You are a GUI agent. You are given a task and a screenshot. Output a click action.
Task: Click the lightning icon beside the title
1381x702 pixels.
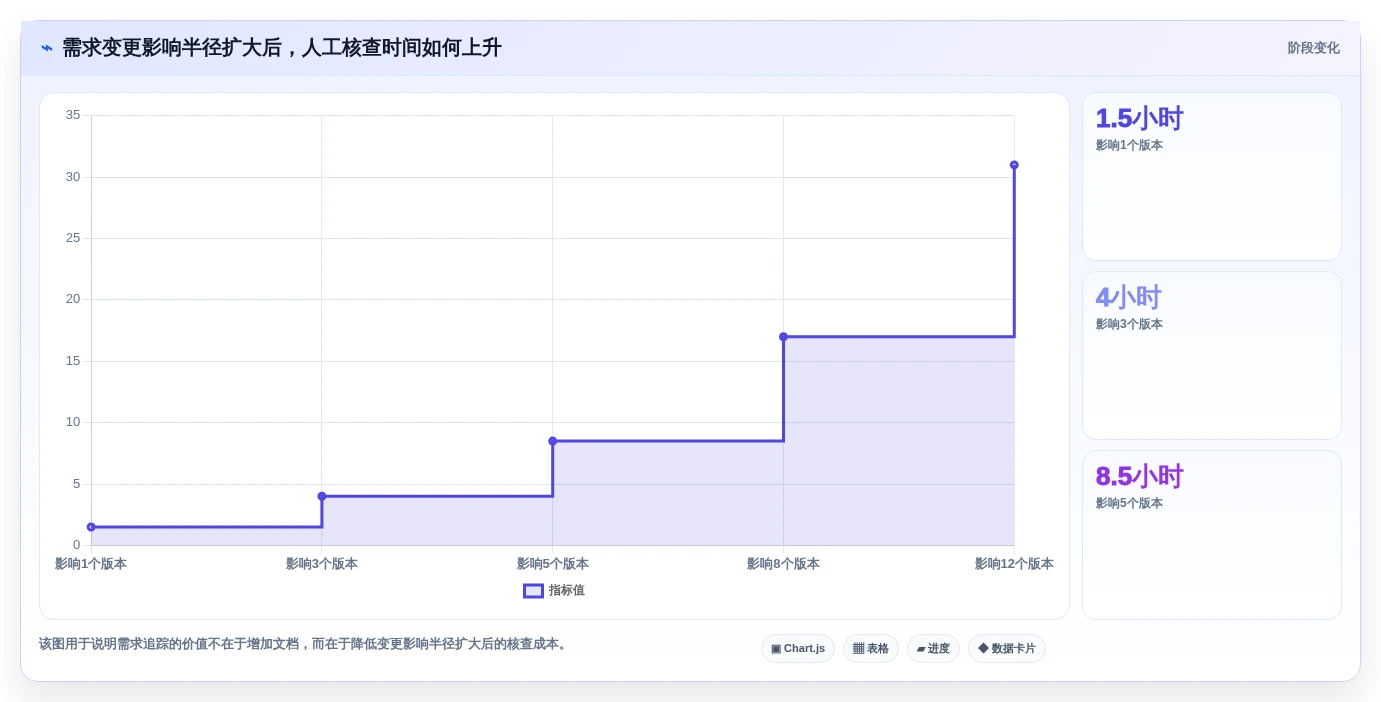point(47,48)
